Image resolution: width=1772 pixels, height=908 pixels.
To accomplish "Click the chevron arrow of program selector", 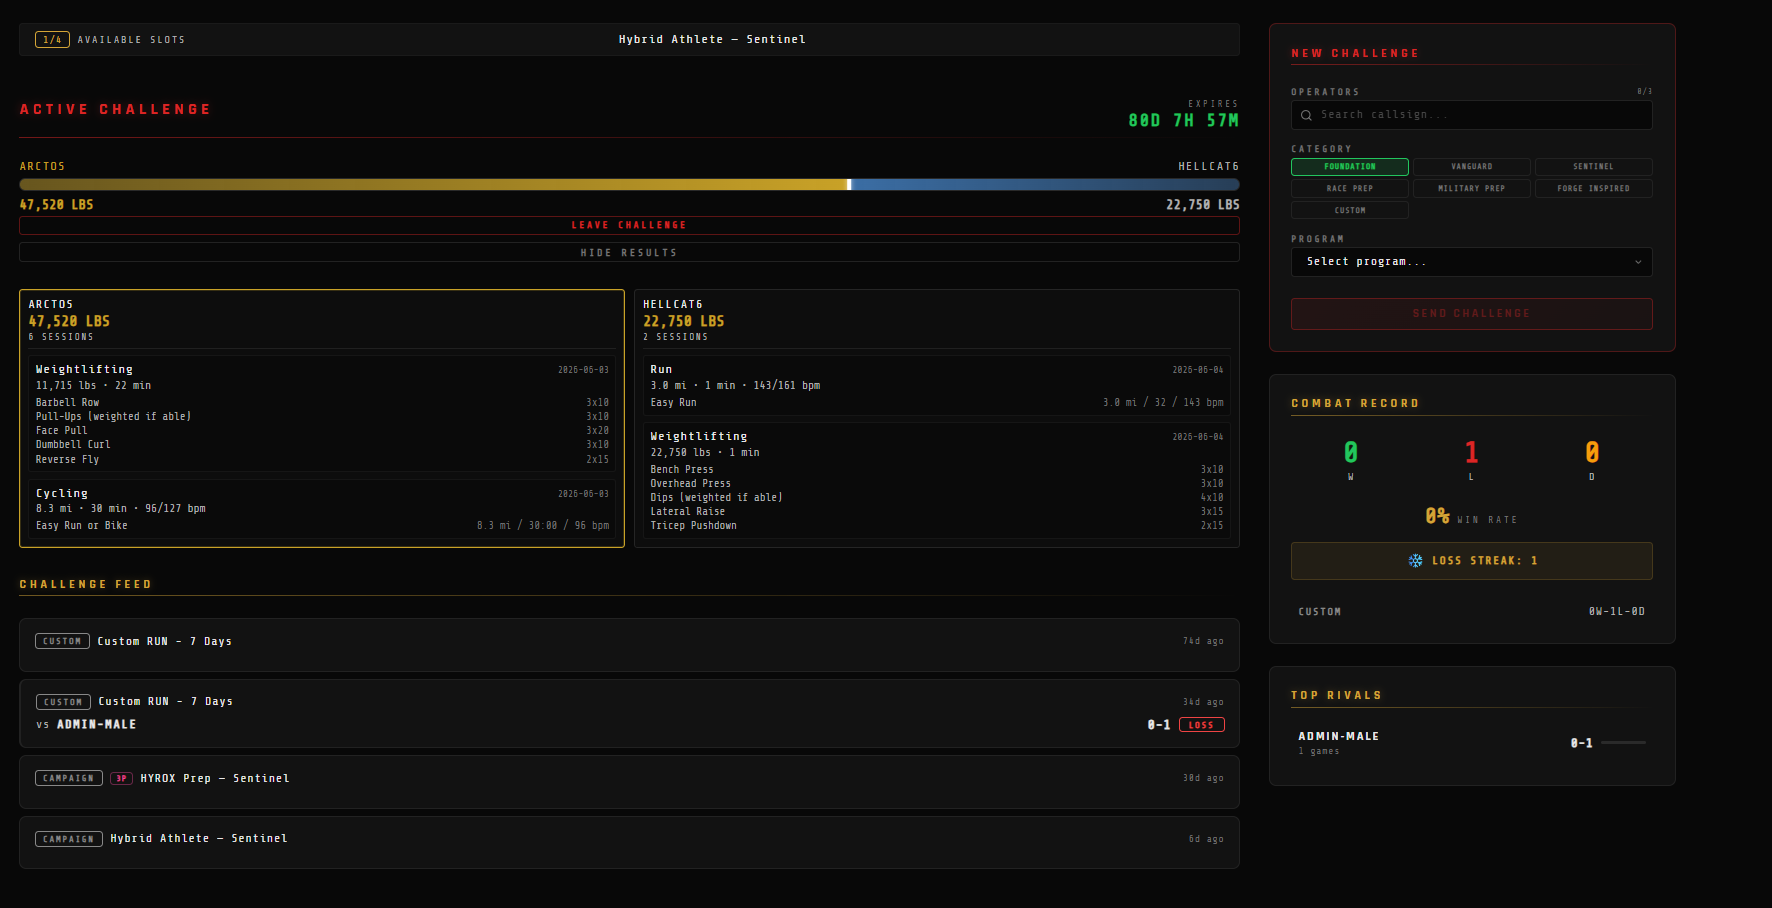I will pos(1638,262).
